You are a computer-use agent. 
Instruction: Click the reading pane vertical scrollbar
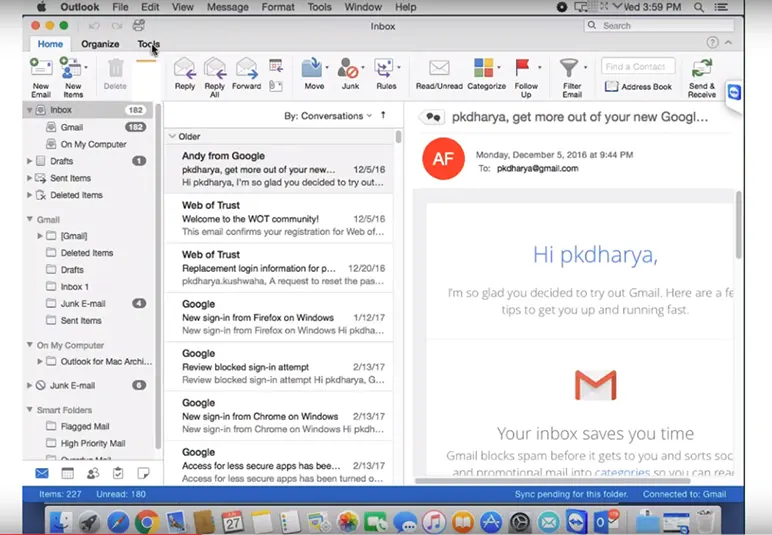(x=738, y=225)
